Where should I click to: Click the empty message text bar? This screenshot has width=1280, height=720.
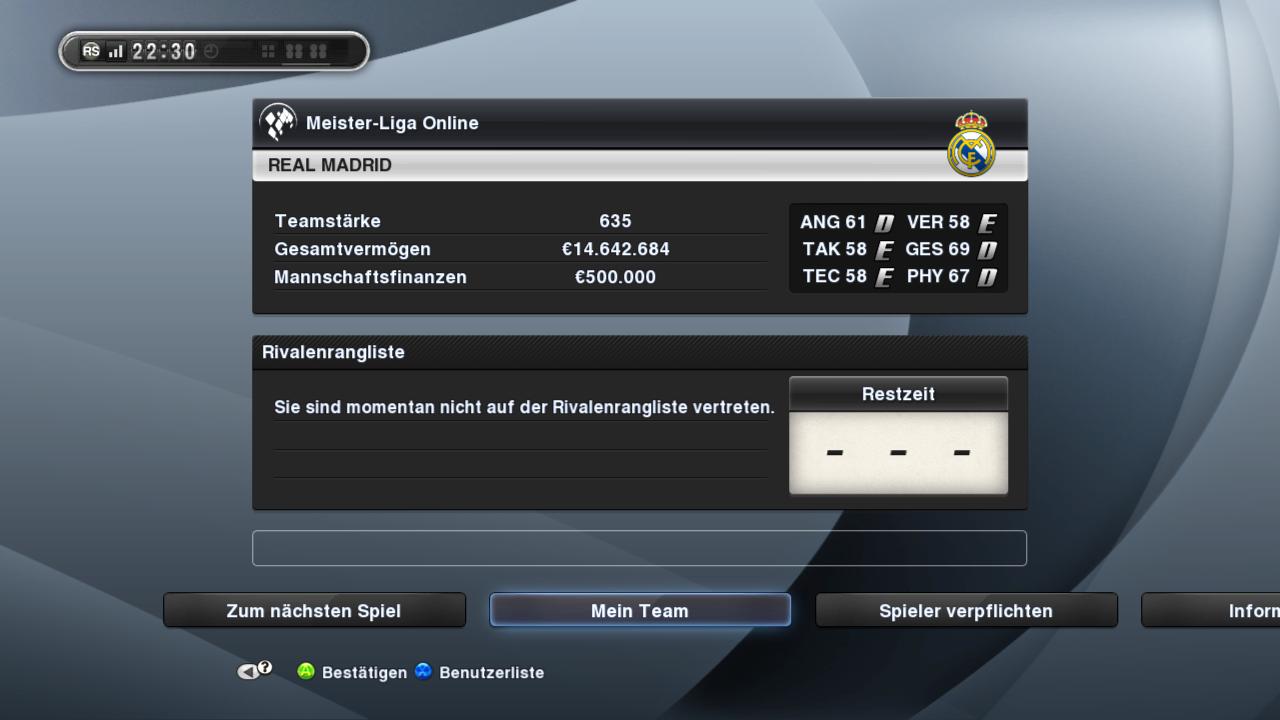pyautogui.click(x=639, y=548)
